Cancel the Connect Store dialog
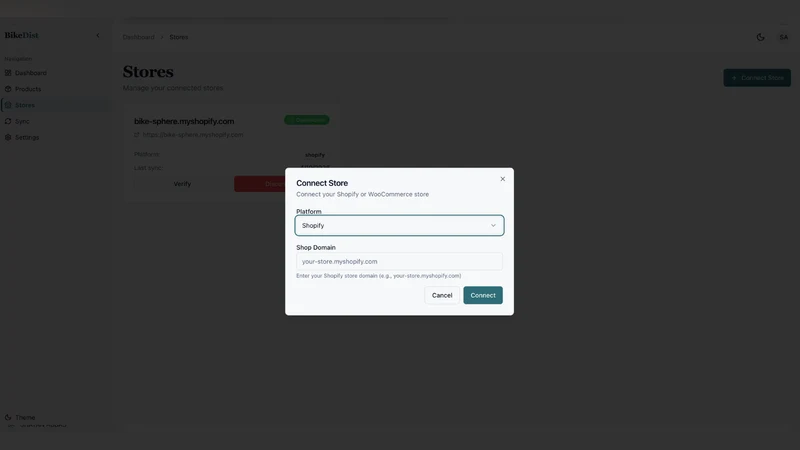Image resolution: width=800 pixels, height=450 pixels. click(442, 295)
